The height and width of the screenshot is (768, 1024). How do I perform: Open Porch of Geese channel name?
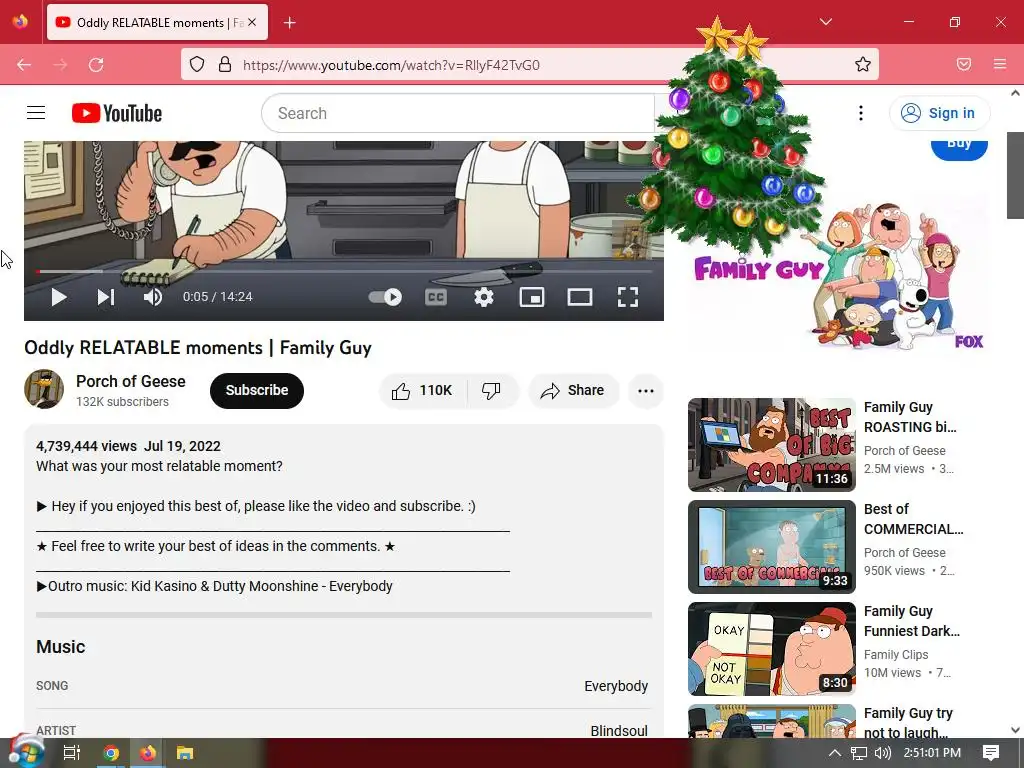(131, 381)
